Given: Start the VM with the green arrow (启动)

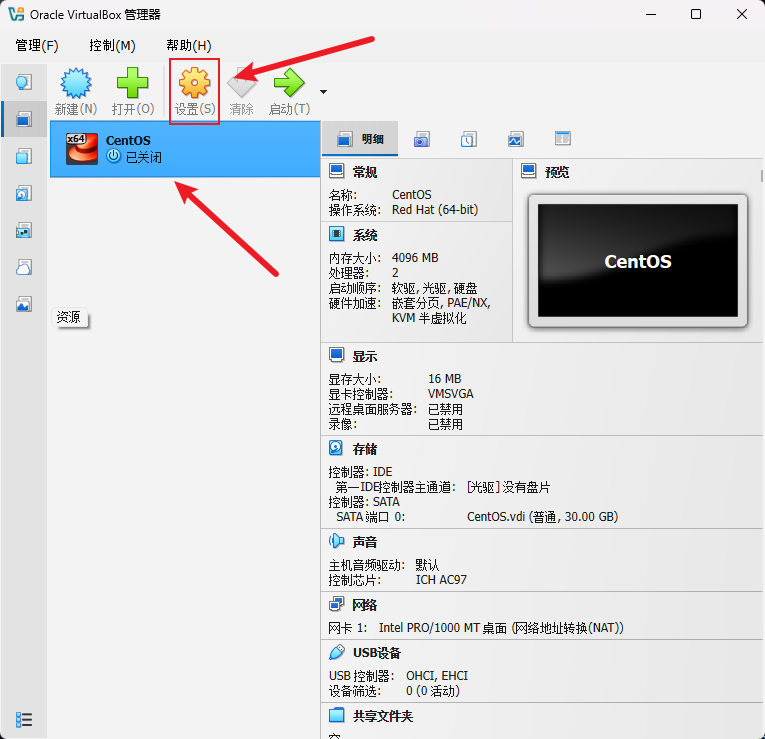Looking at the screenshot, I should pyautogui.click(x=289, y=91).
